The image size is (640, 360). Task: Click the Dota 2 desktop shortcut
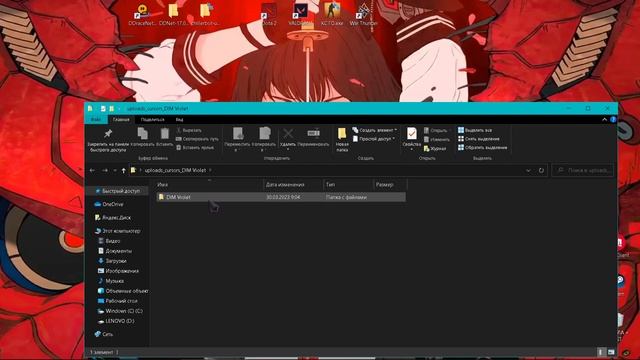(x=269, y=14)
